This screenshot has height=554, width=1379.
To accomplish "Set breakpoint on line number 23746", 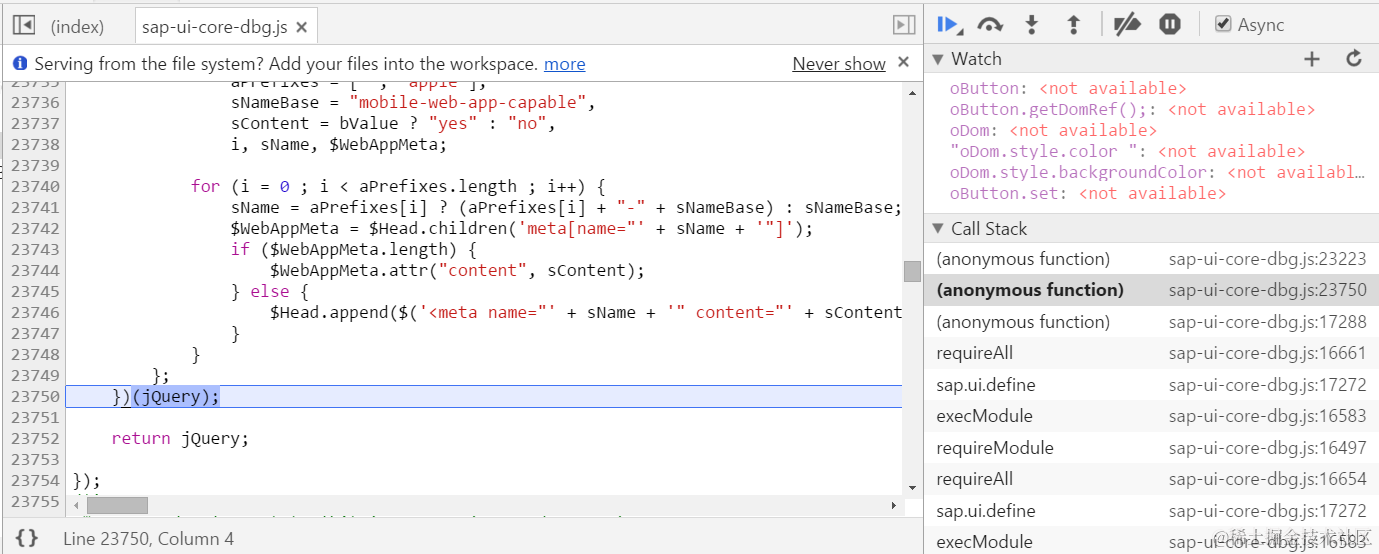I will pos(35,312).
